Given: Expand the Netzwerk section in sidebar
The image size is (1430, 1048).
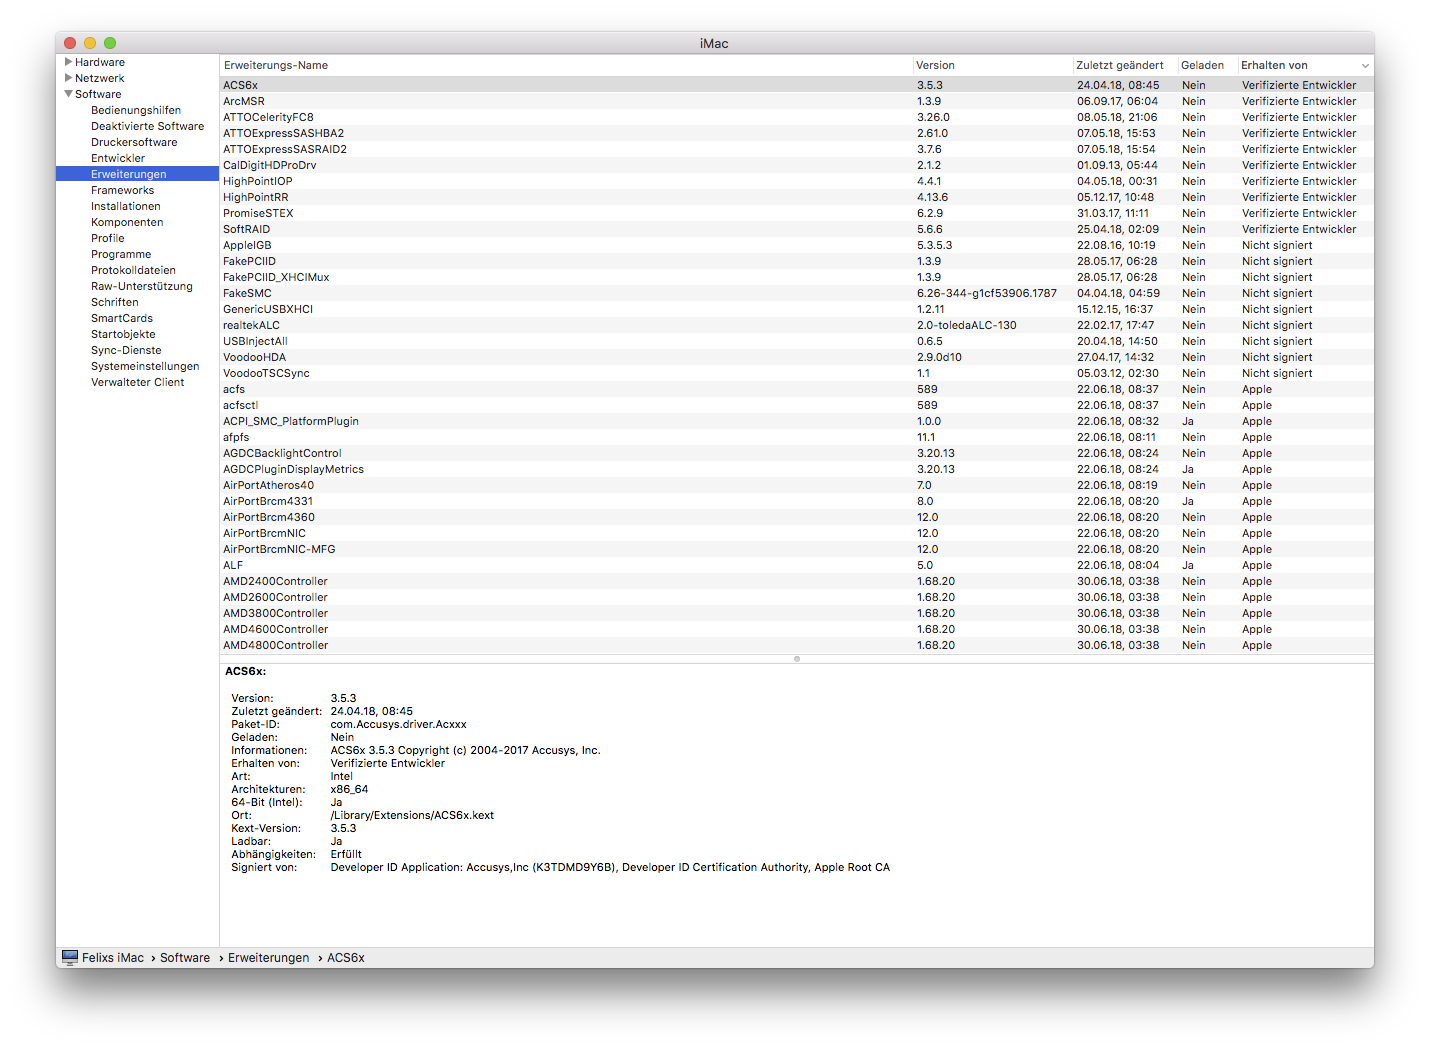Looking at the screenshot, I should [x=68, y=78].
